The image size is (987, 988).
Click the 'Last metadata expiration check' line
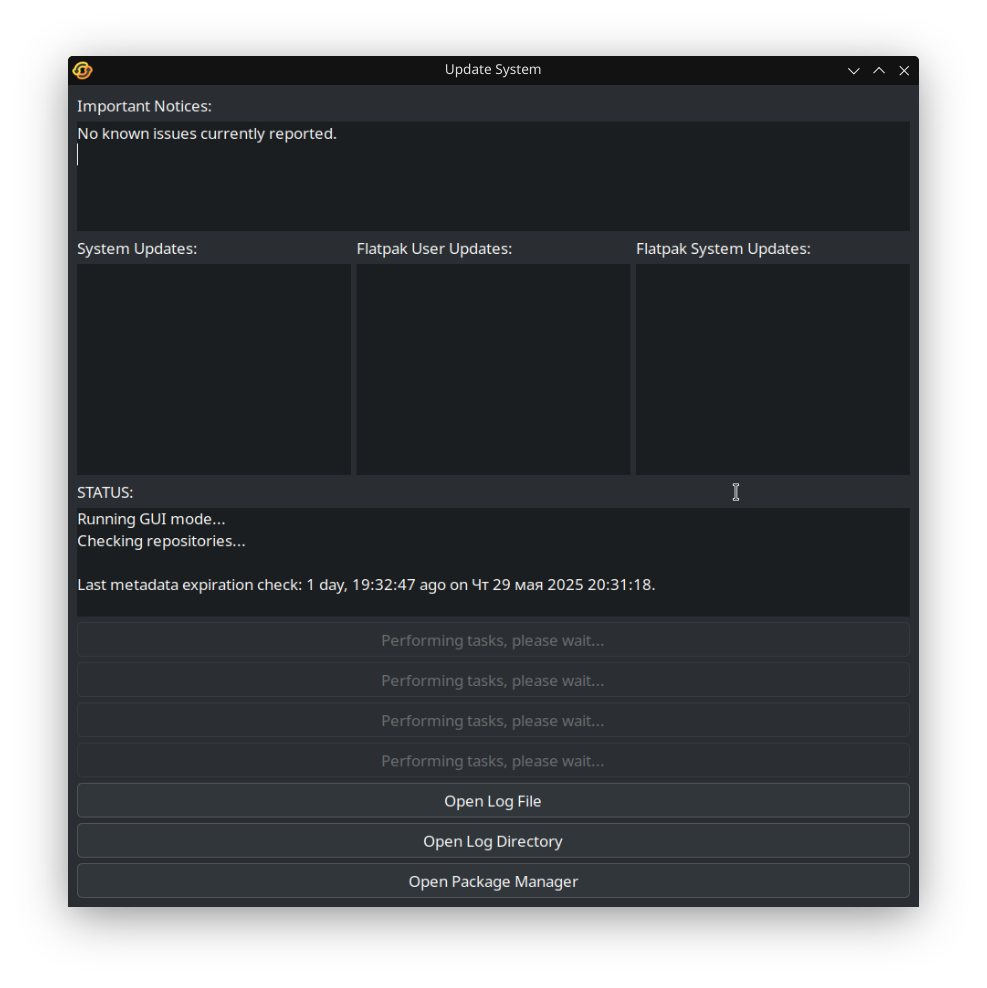point(366,585)
